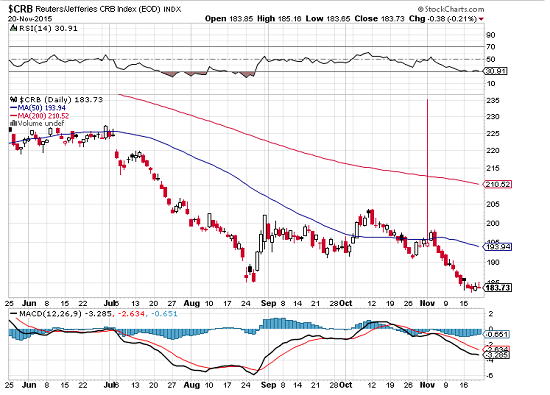
Task: Select the Open 183.85 value in the header
Action: 229,19
